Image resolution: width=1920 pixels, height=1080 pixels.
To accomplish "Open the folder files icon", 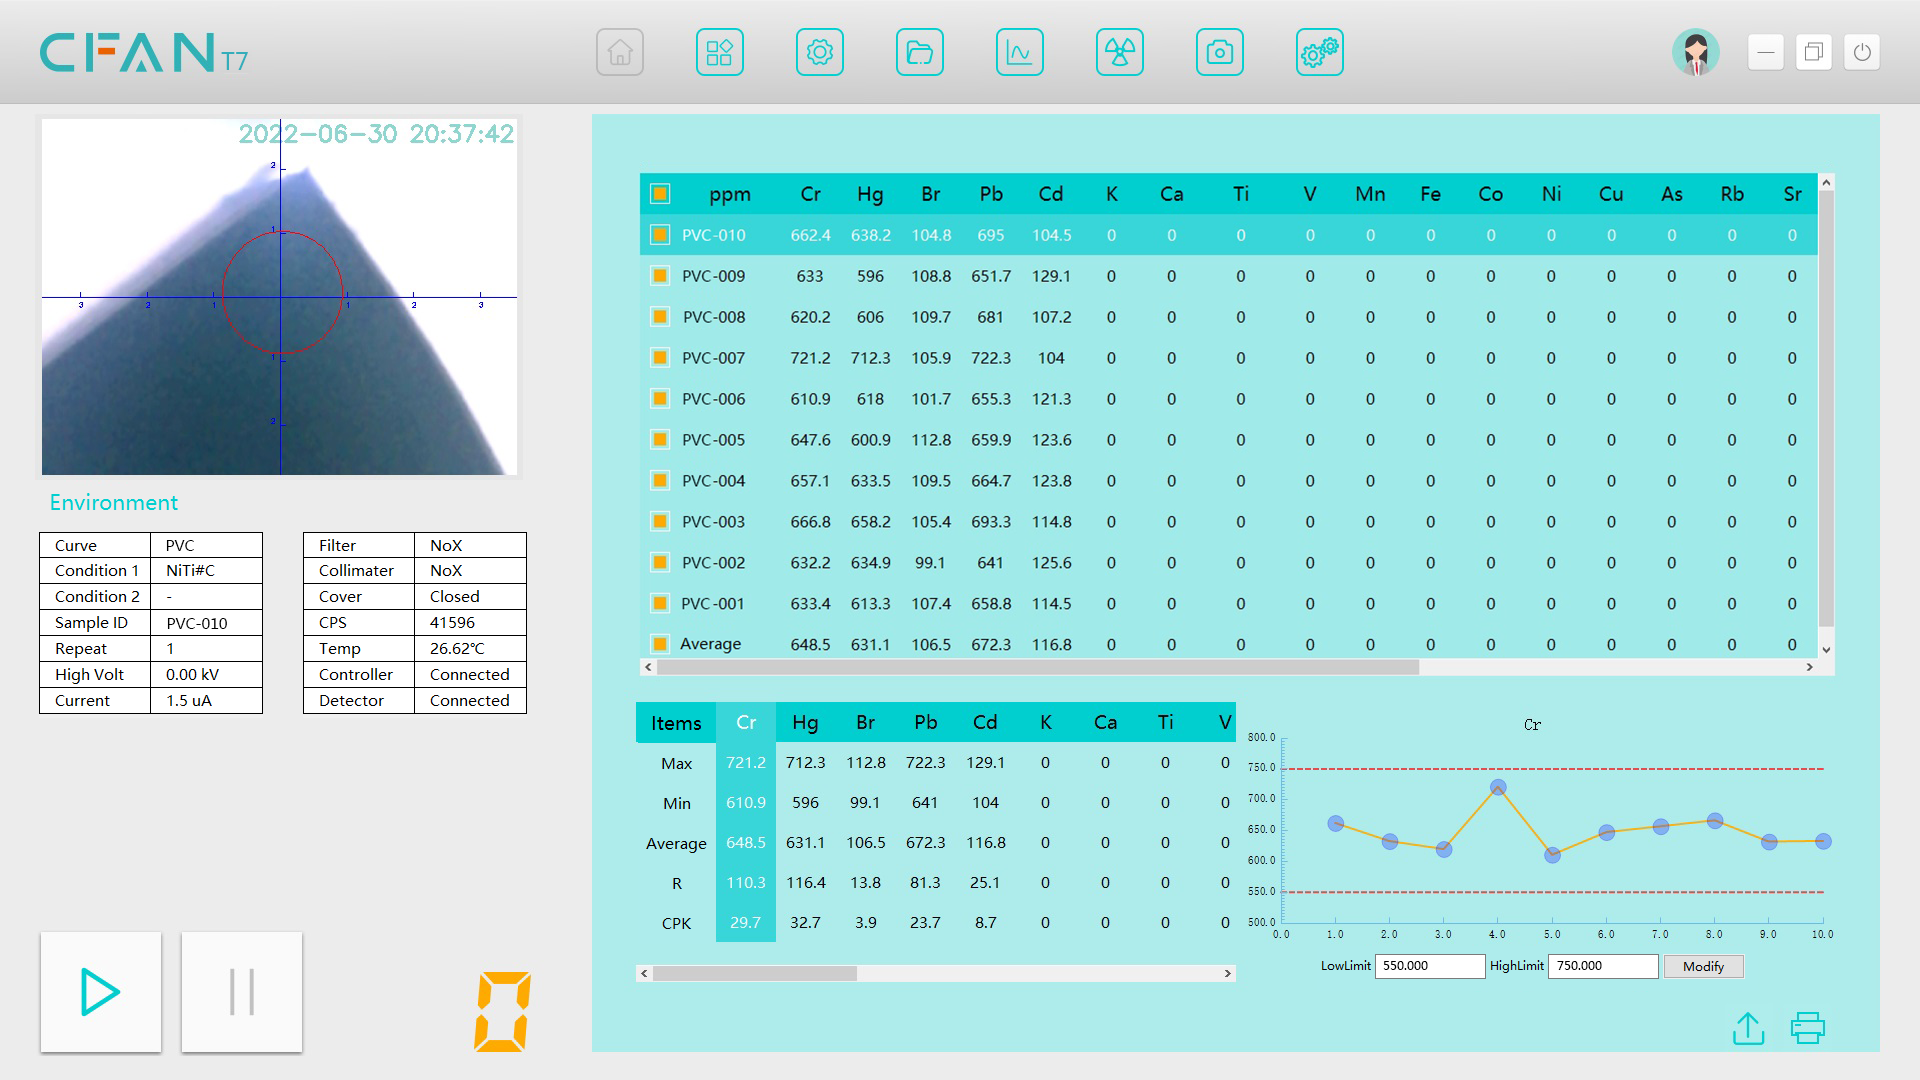I will click(x=920, y=52).
